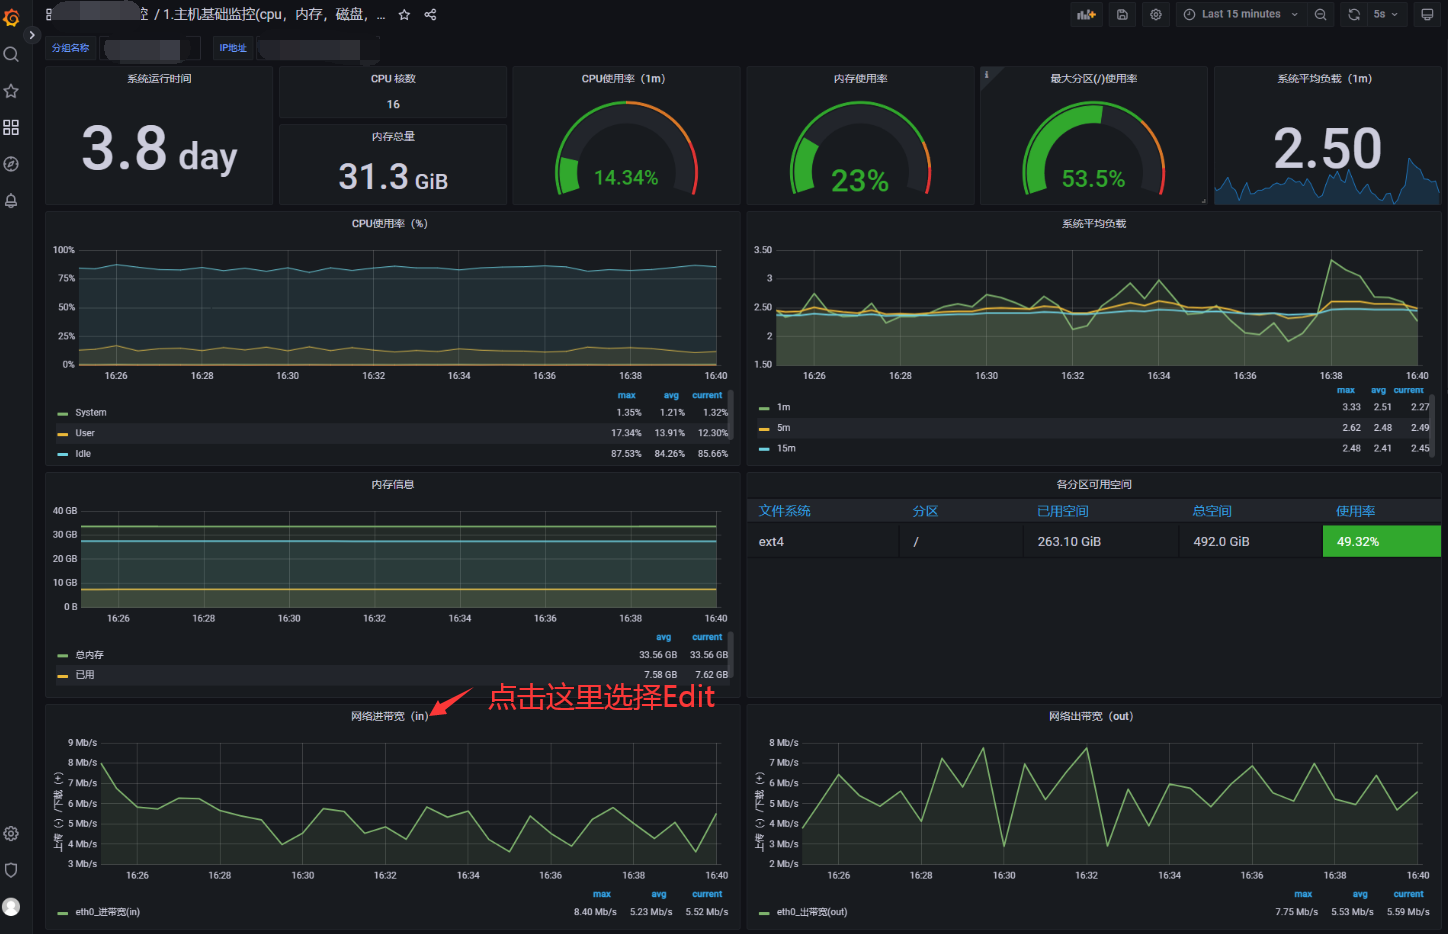Click the Add panel toolbar icon

1086,15
